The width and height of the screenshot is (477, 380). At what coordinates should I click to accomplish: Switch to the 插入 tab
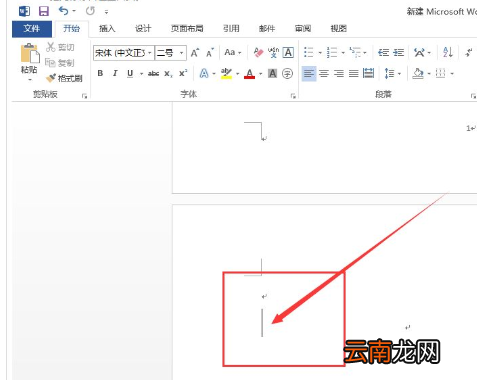(107, 29)
